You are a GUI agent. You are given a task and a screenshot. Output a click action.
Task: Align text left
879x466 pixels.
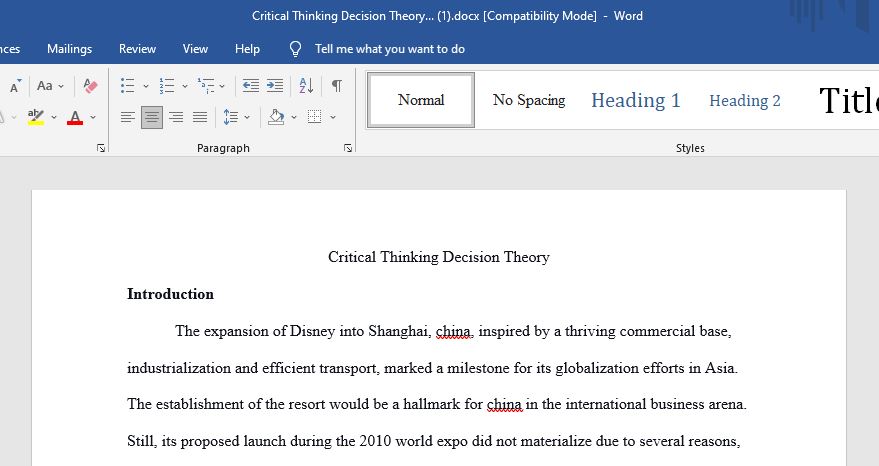pyautogui.click(x=128, y=117)
